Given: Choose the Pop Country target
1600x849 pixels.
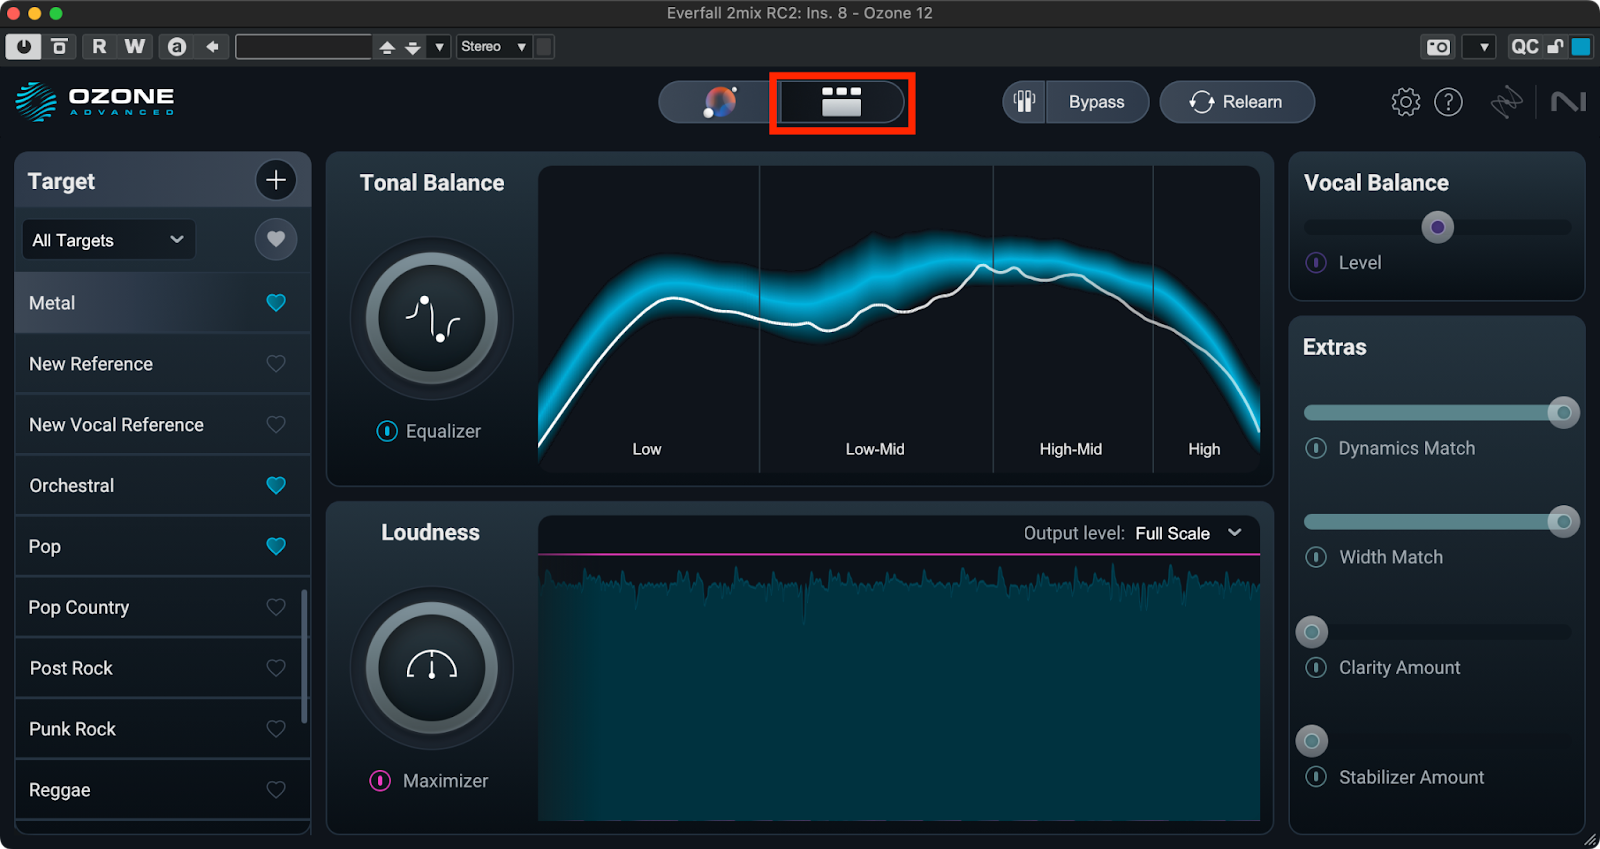Looking at the screenshot, I should [79, 608].
